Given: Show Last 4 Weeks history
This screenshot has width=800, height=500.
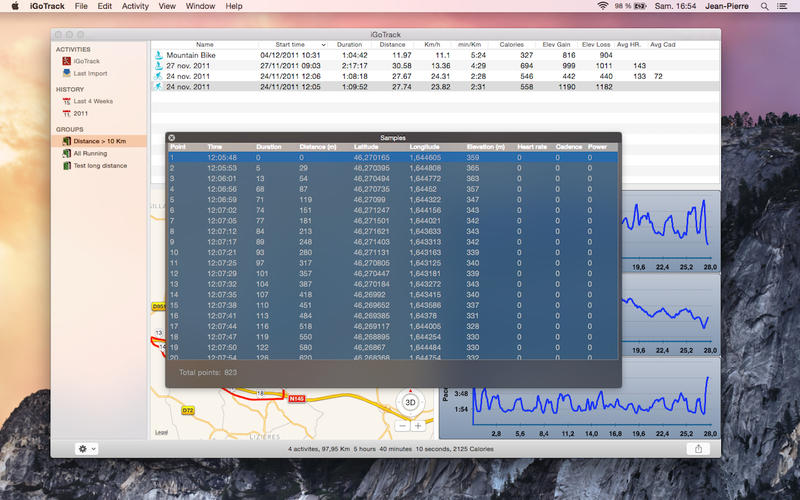Looking at the screenshot, I should pos(93,102).
